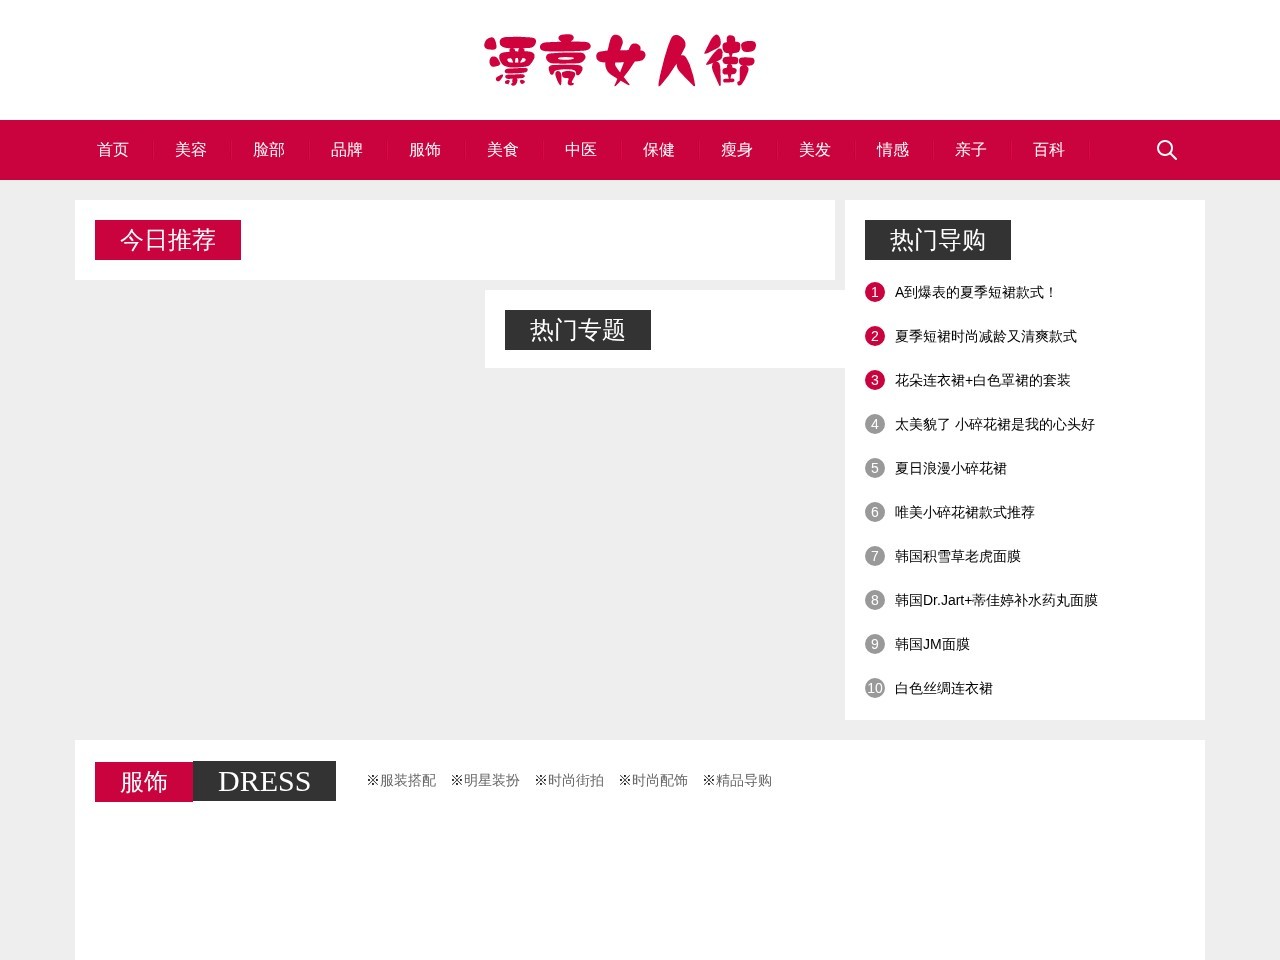Click the numbered badge 1 in 热门导购
Screen dimensions: 1280x960
[874, 292]
